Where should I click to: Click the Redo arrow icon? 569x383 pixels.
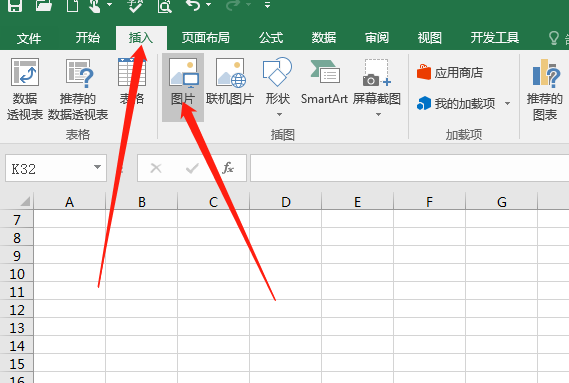[233, 5]
